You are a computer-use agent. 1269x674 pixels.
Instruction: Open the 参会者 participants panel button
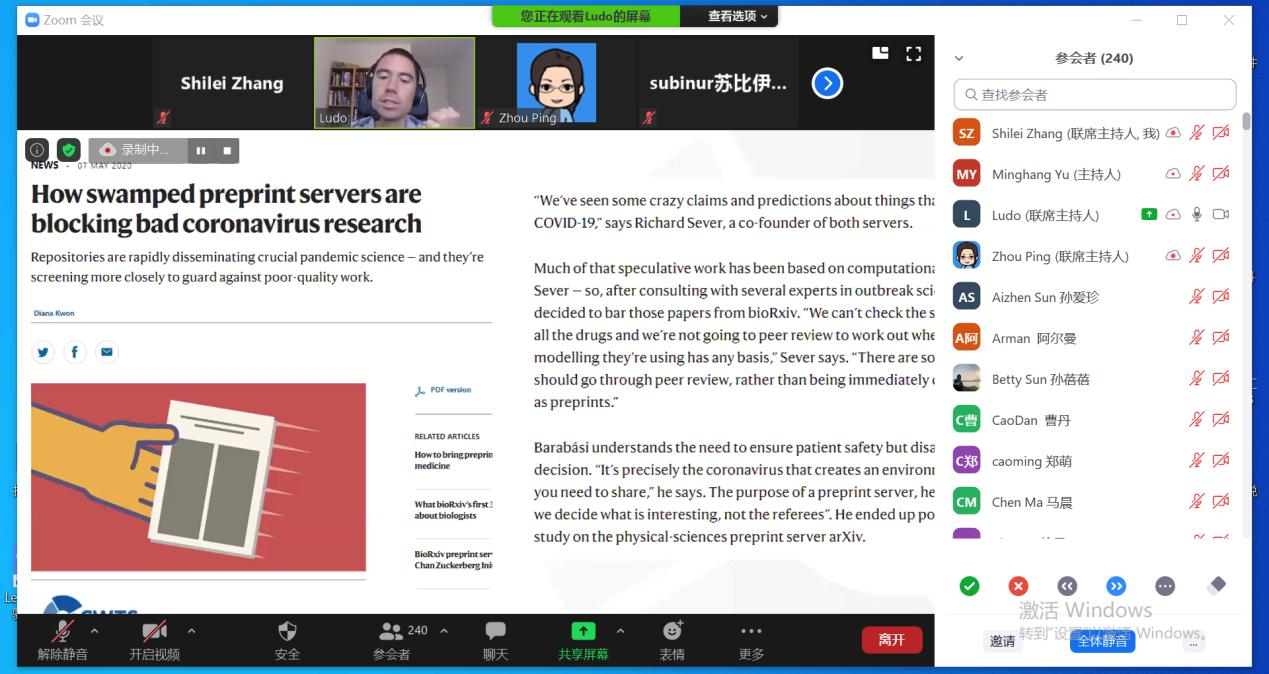(x=392, y=640)
